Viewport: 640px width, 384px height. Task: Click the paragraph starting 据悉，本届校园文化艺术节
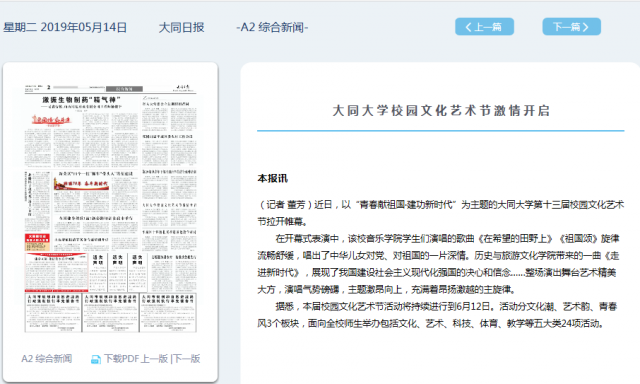(x=437, y=315)
